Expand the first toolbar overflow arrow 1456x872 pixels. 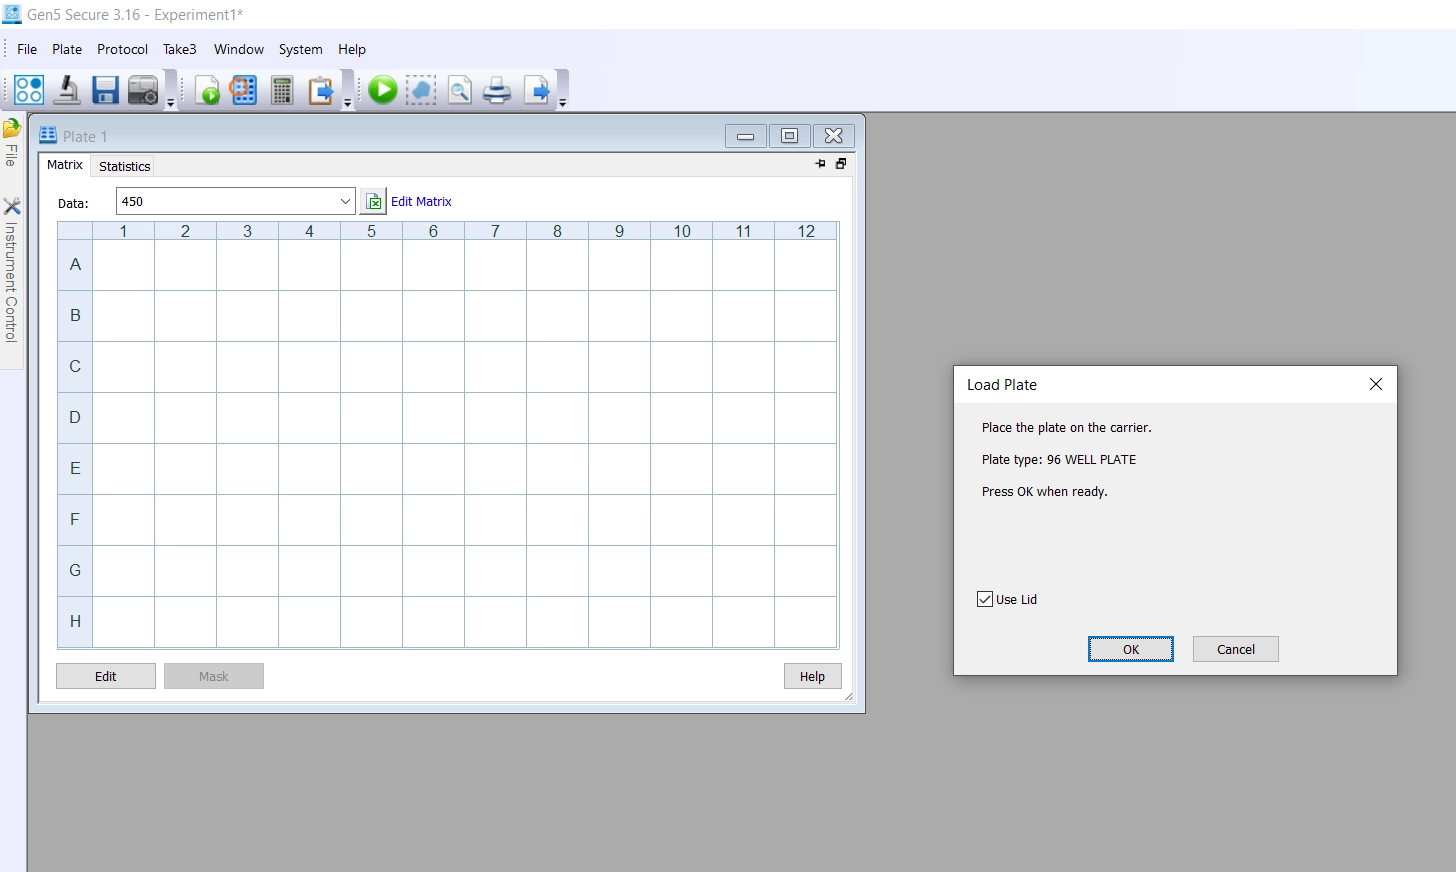(x=170, y=102)
